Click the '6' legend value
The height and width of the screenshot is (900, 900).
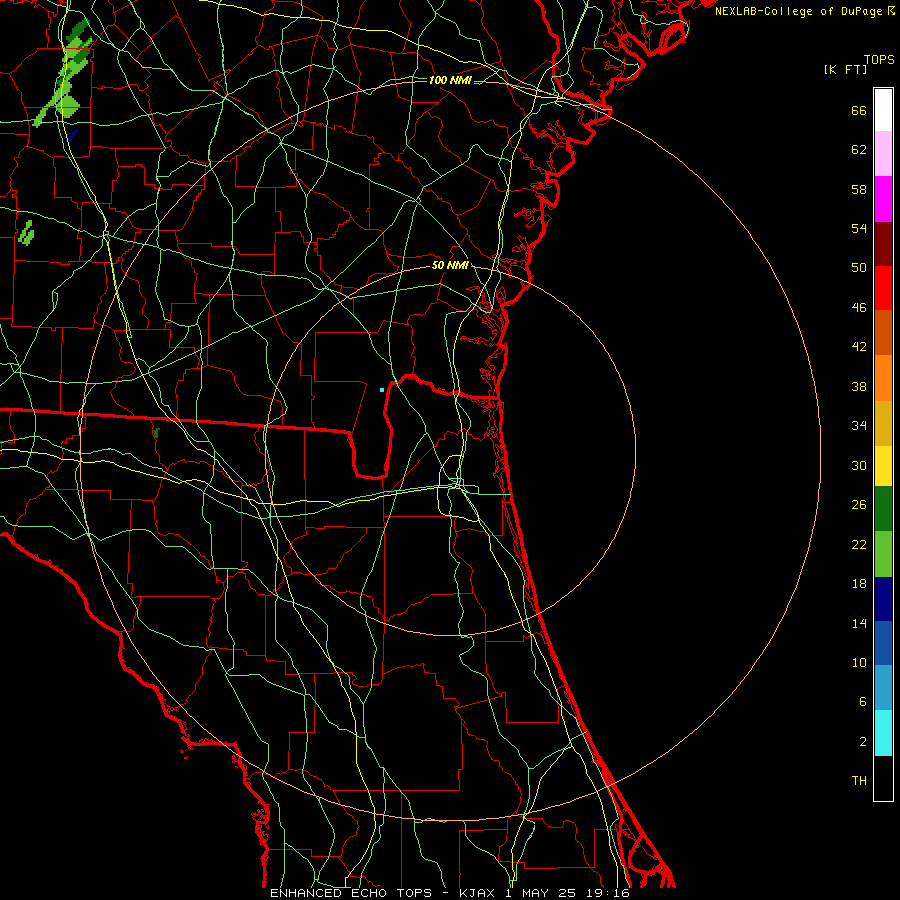pyautogui.click(x=863, y=702)
